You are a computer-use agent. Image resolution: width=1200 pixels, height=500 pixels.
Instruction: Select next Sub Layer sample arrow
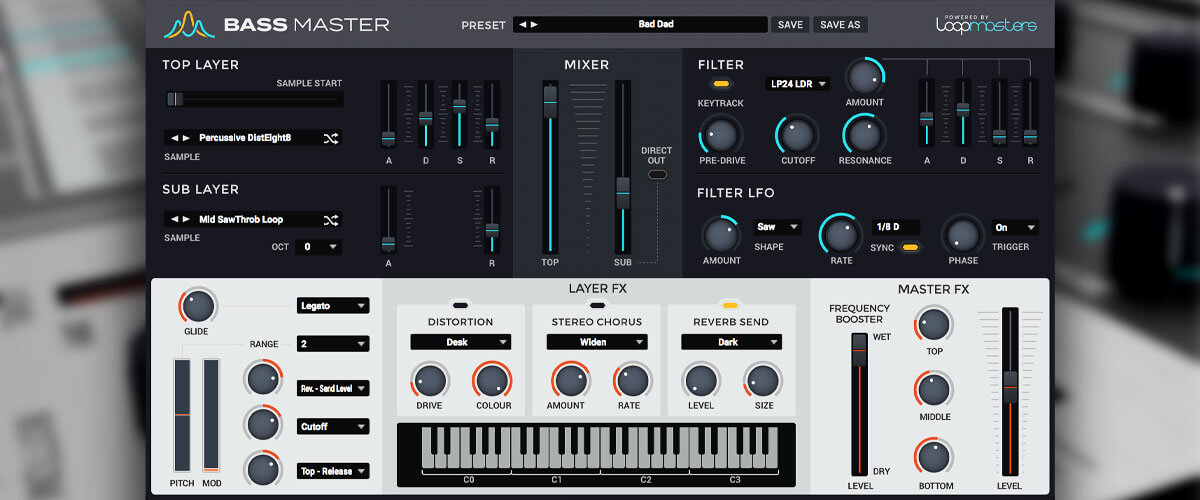click(x=185, y=219)
